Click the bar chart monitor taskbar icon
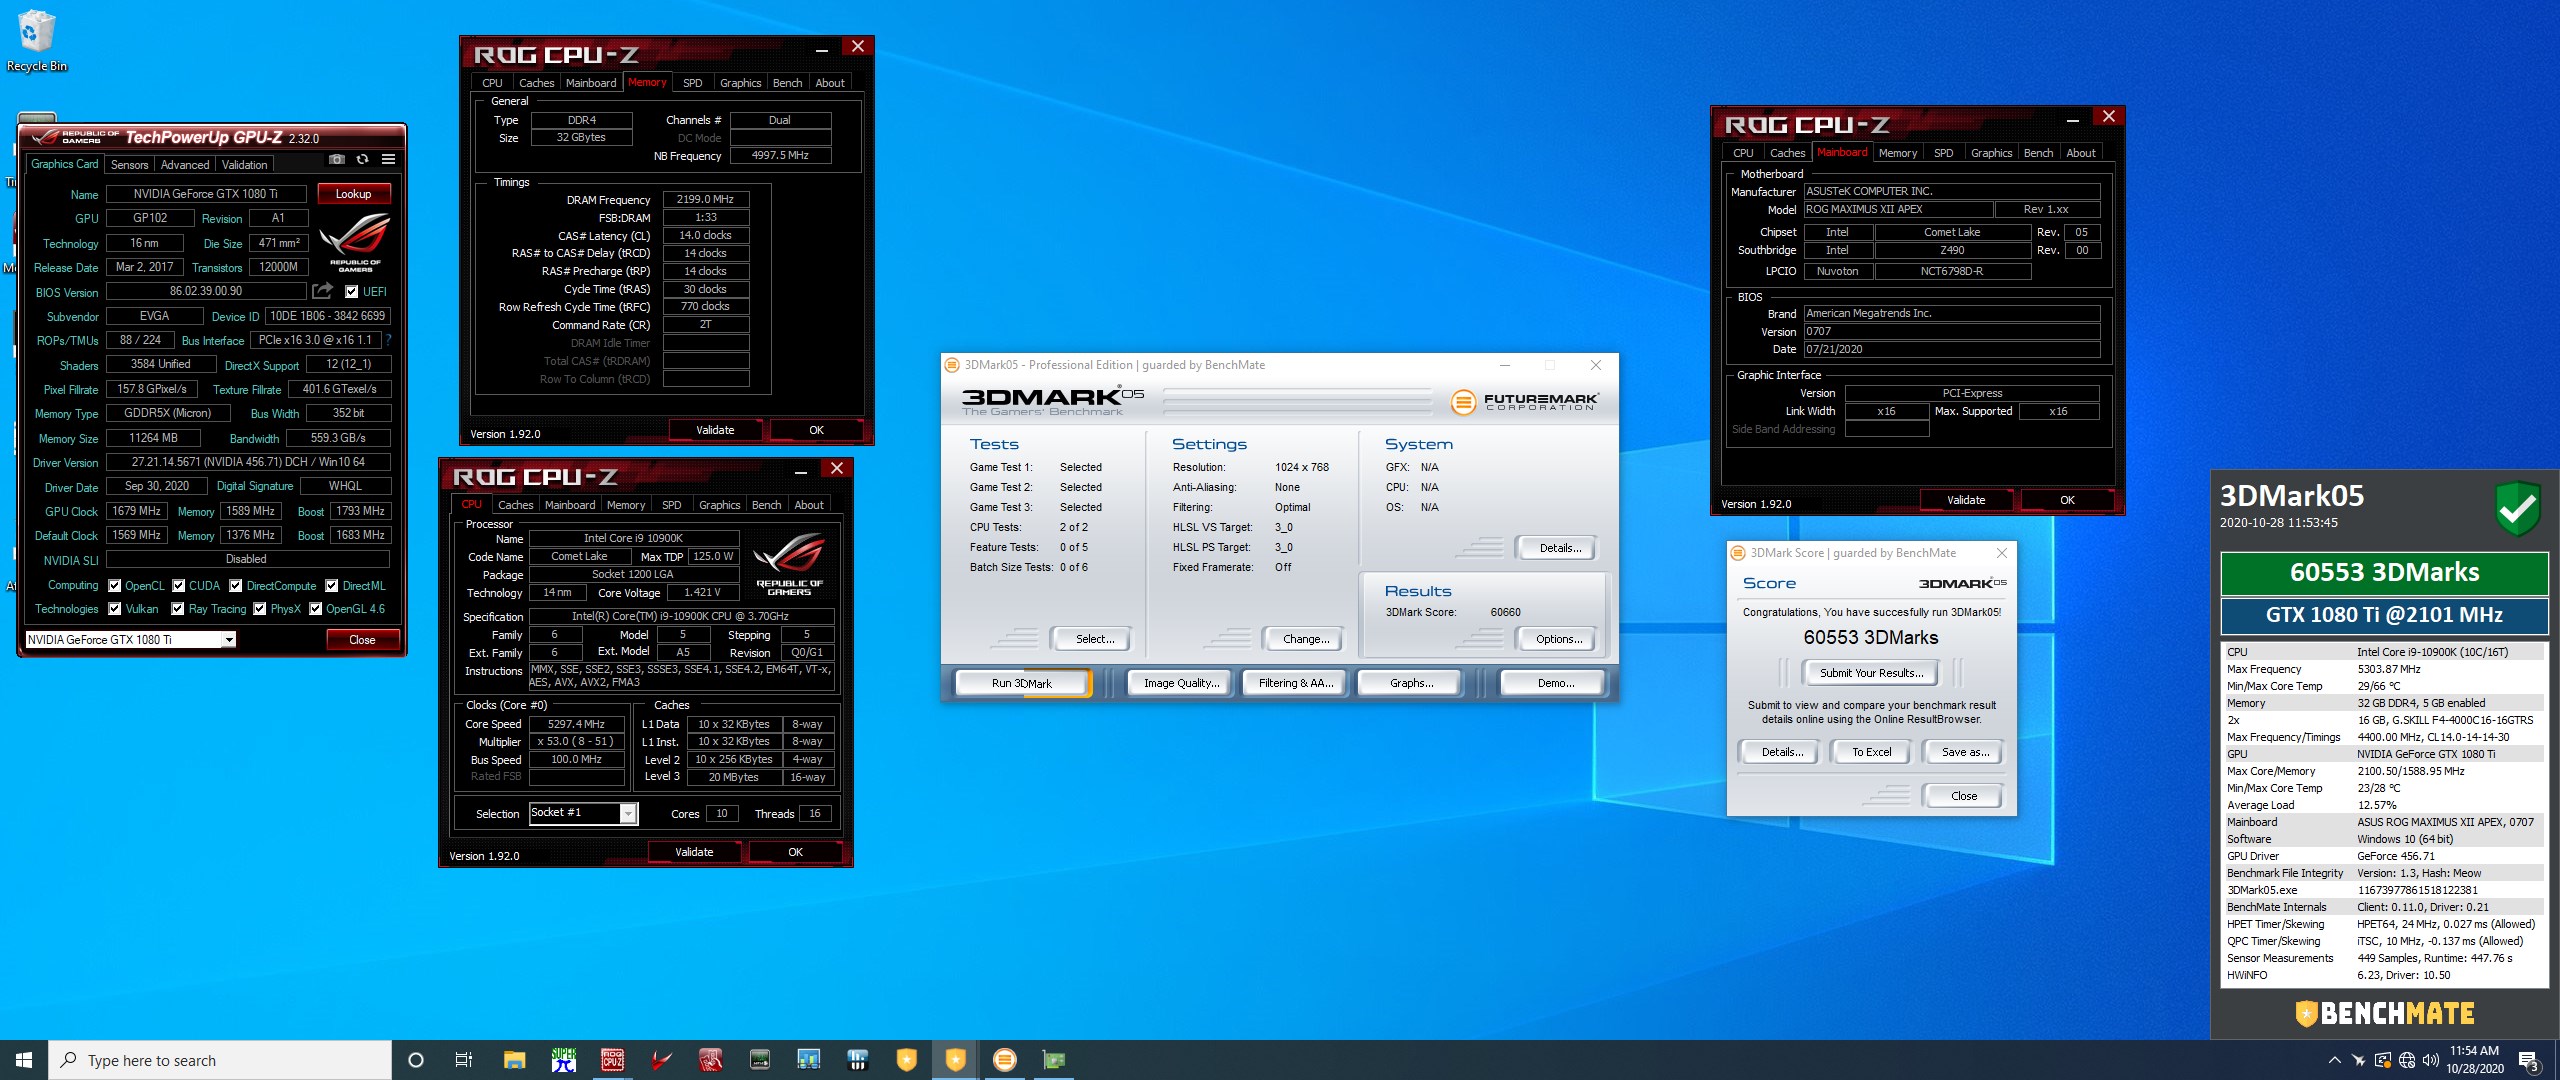 click(808, 1060)
